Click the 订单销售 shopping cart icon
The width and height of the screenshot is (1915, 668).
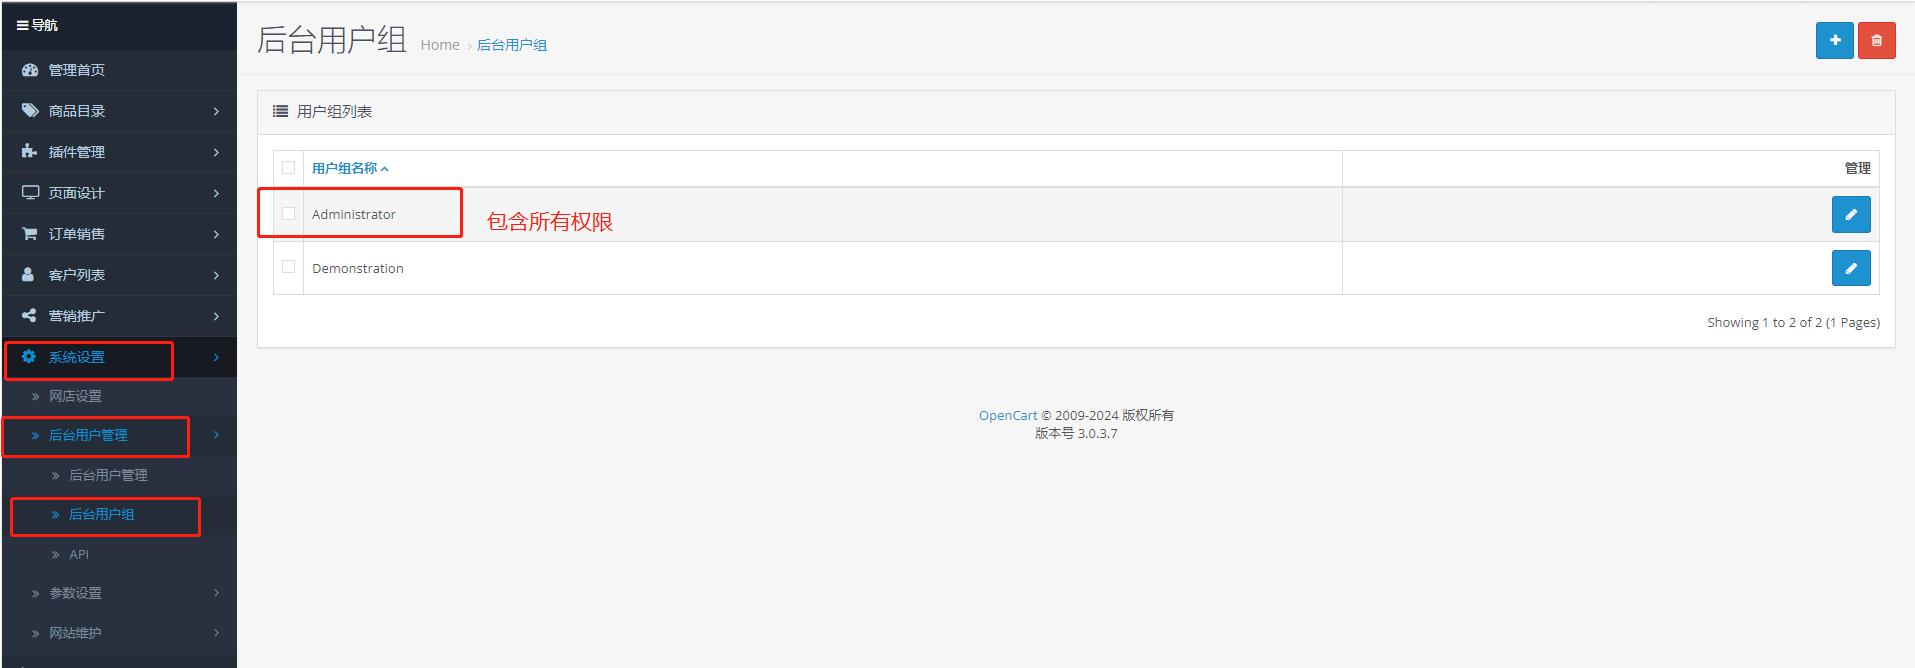(x=30, y=234)
